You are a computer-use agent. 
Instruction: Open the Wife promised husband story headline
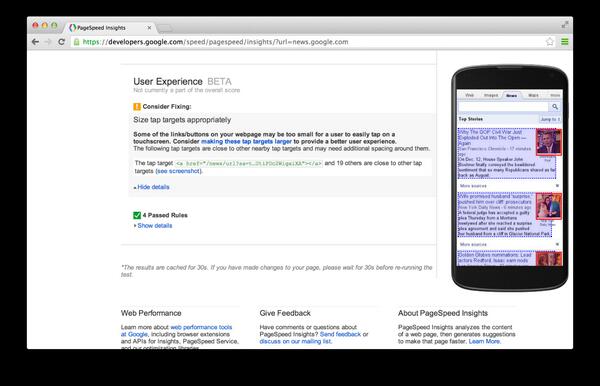tap(495, 199)
